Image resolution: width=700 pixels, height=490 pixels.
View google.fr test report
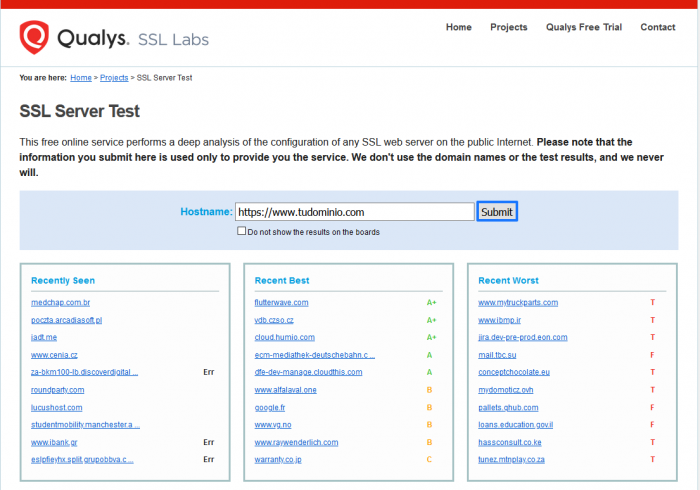pos(270,407)
